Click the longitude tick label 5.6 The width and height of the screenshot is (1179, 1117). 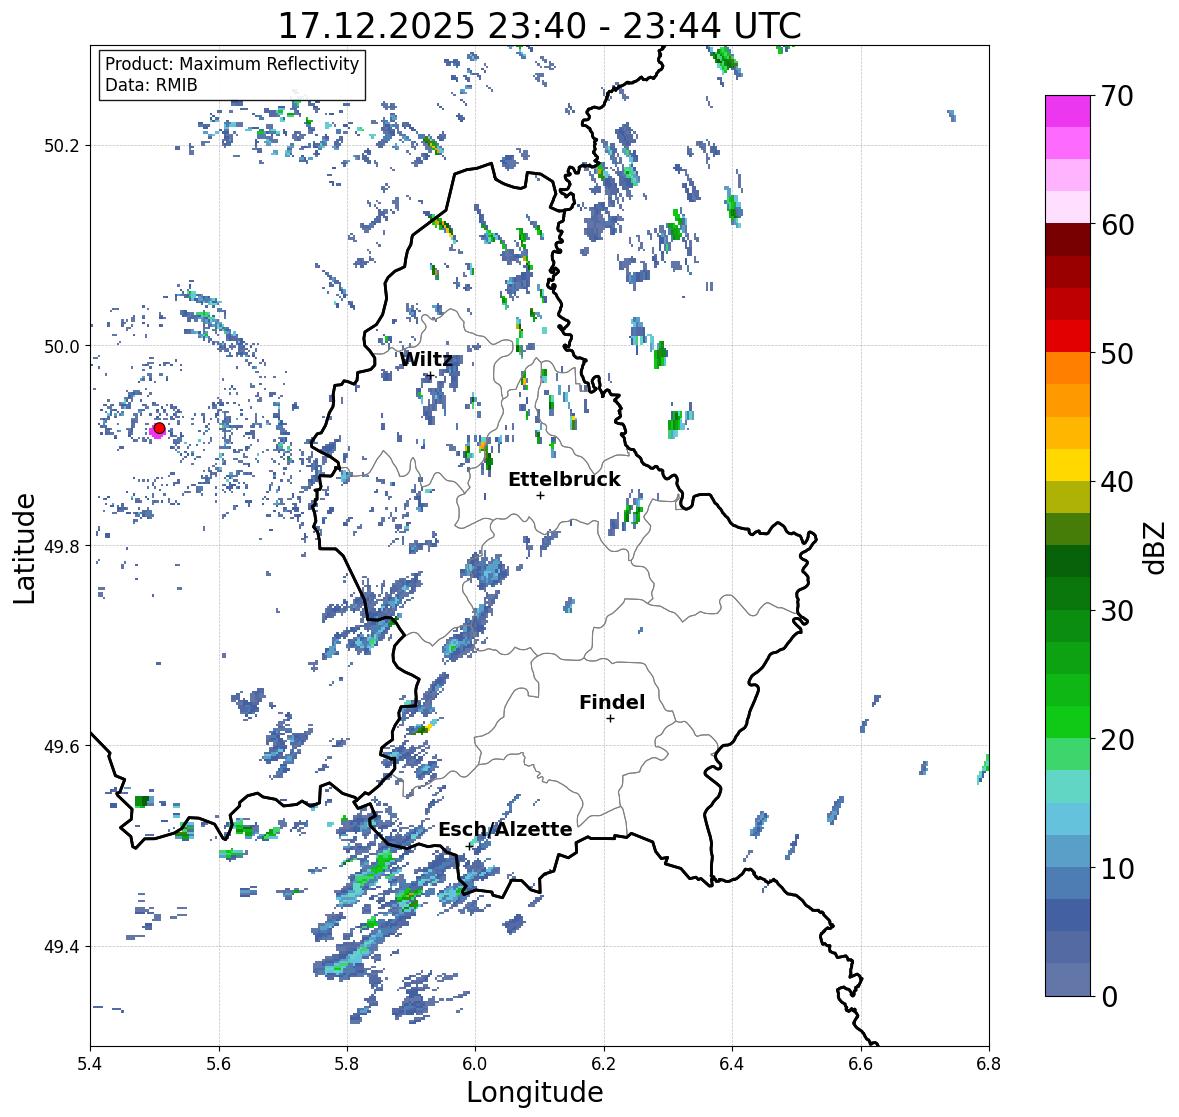coord(219,1063)
